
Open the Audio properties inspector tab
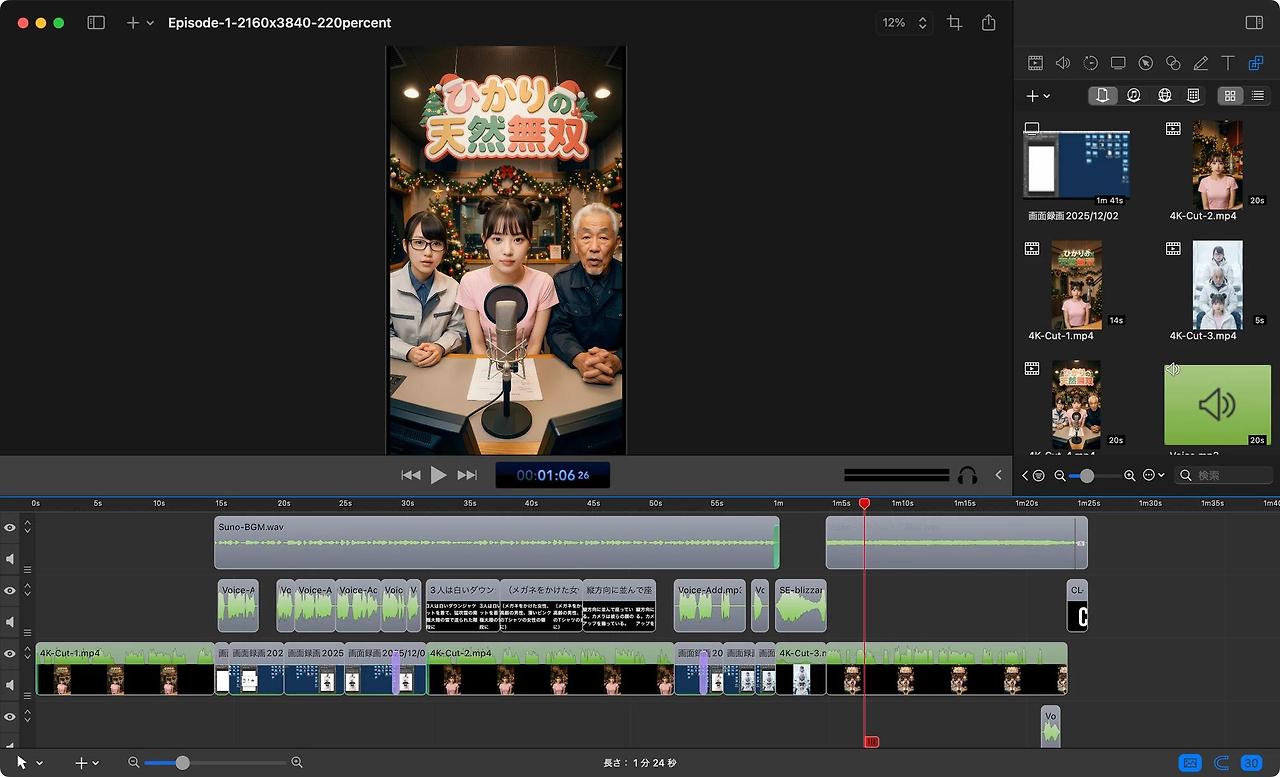pos(1063,63)
